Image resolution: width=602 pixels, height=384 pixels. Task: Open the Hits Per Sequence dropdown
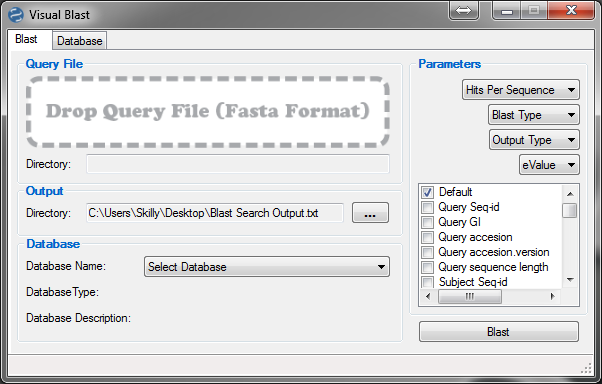(x=521, y=90)
